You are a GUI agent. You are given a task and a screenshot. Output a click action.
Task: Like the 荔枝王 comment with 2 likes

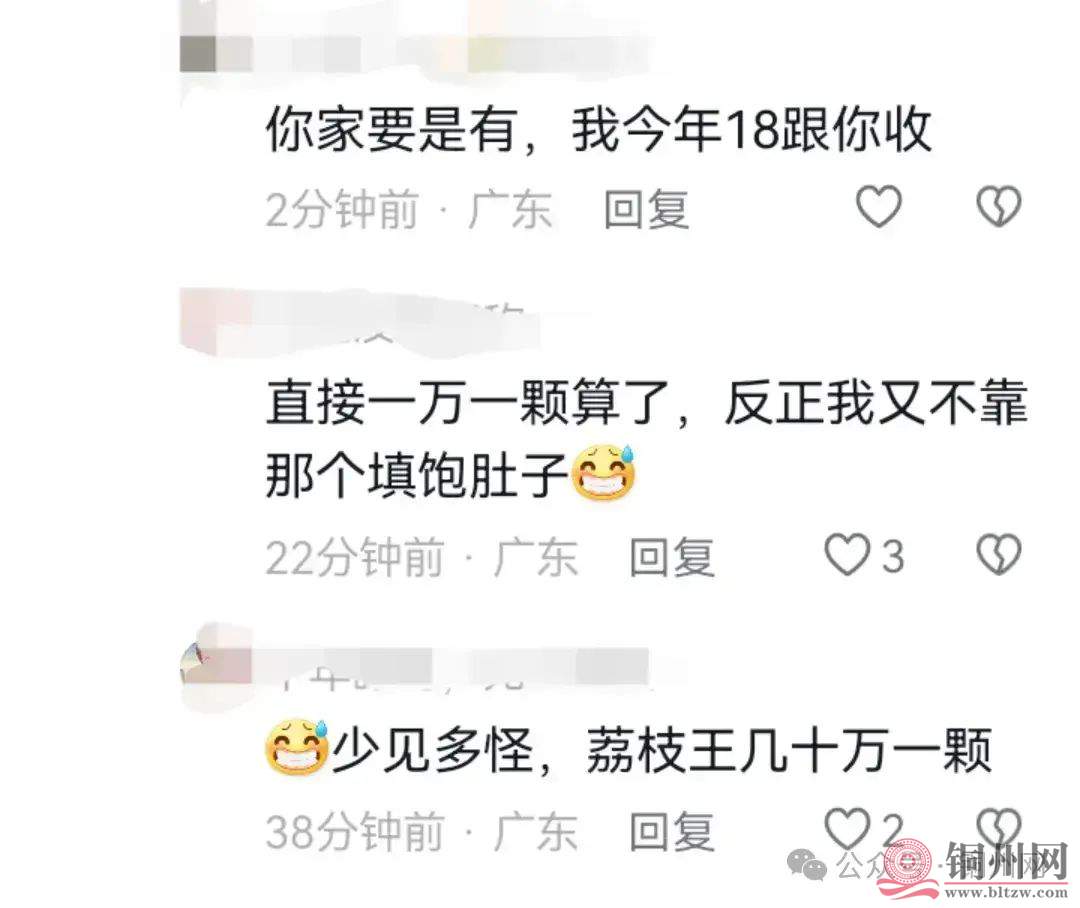(848, 828)
